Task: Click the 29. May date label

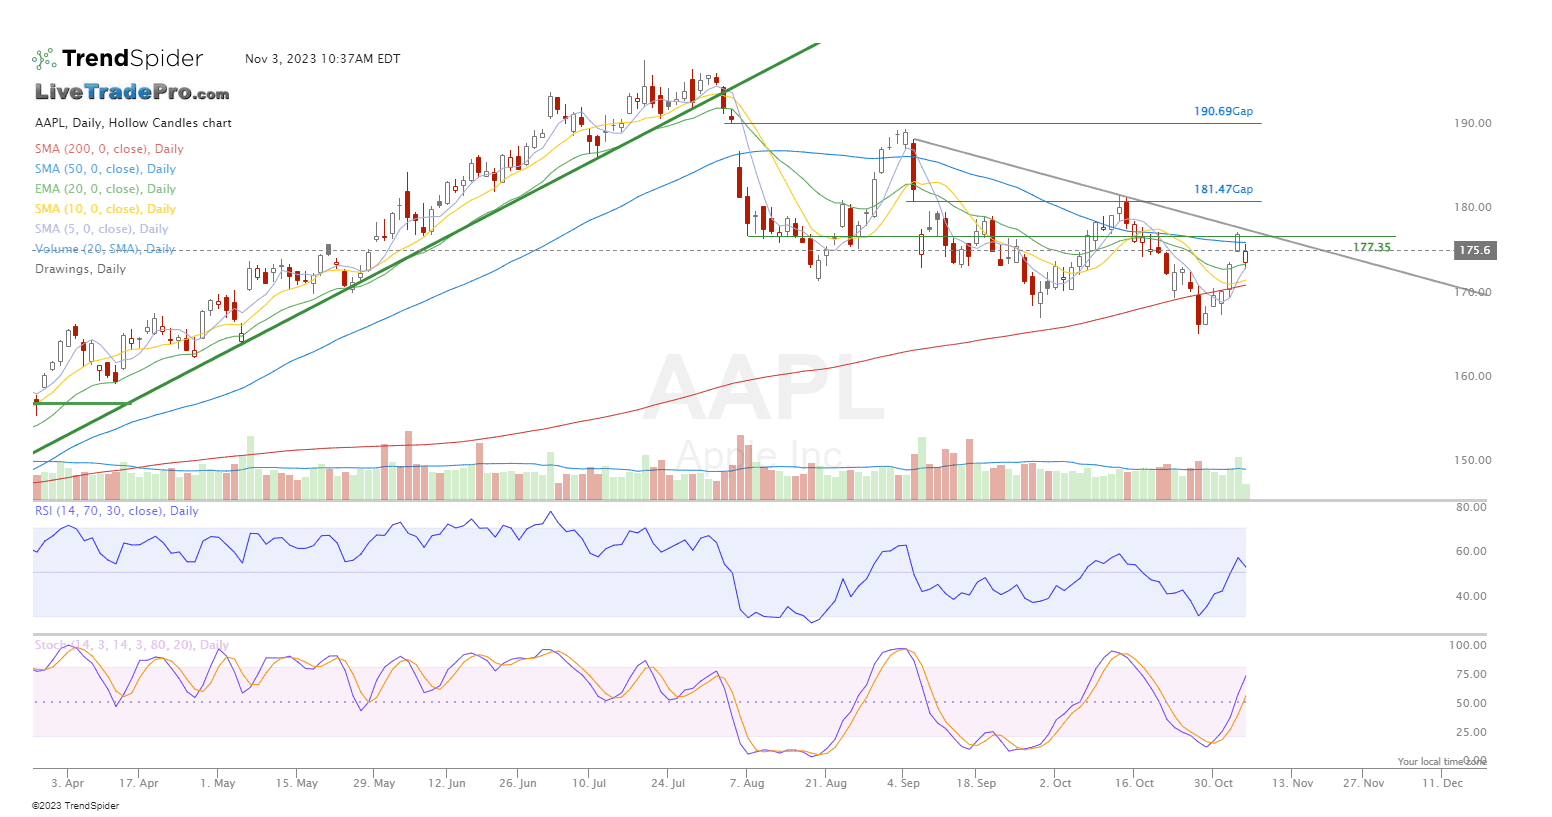Action: click(x=374, y=783)
